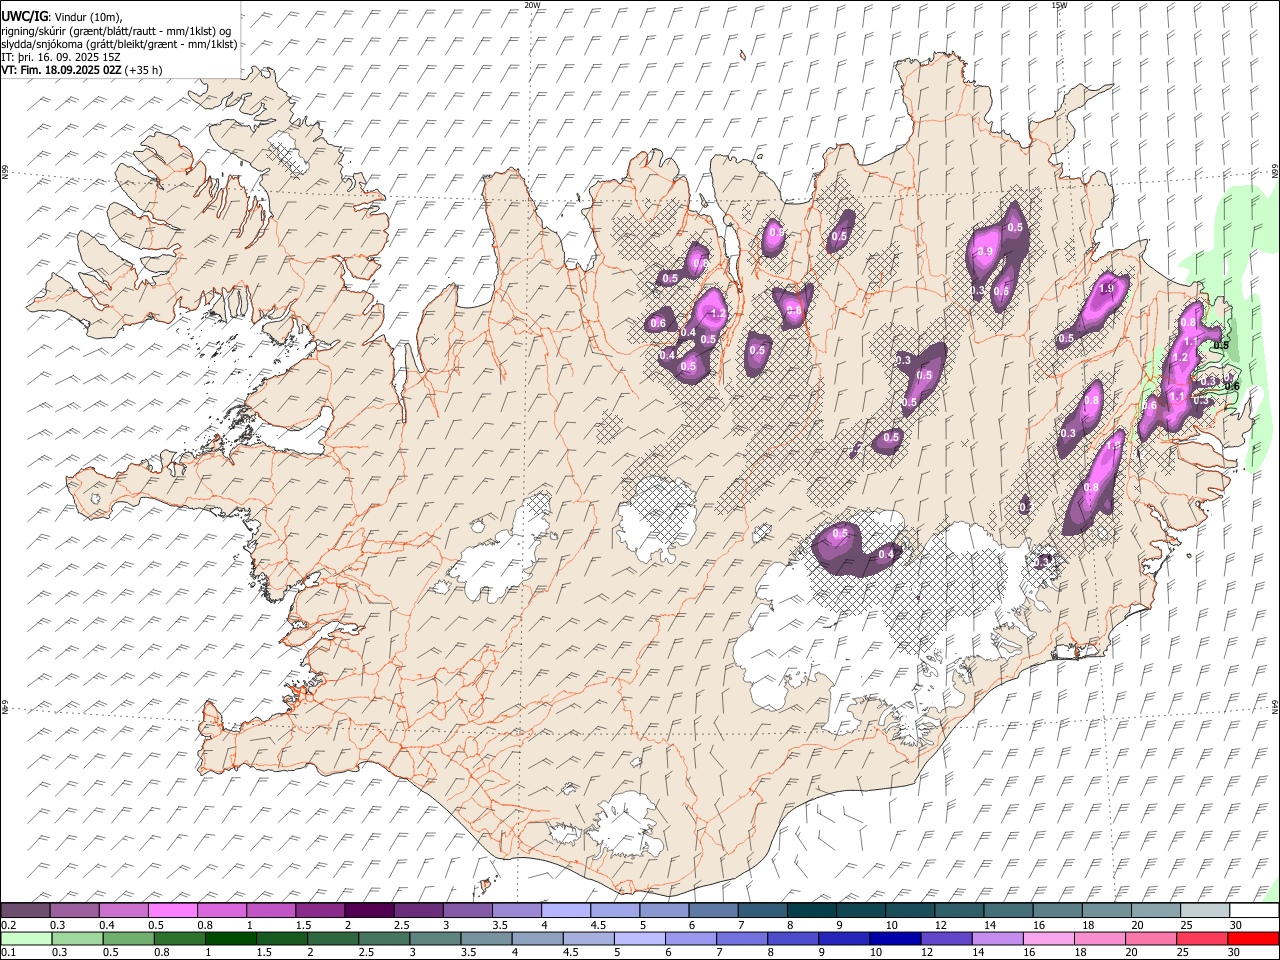Click the 20W longitude label

pyautogui.click(x=532, y=5)
